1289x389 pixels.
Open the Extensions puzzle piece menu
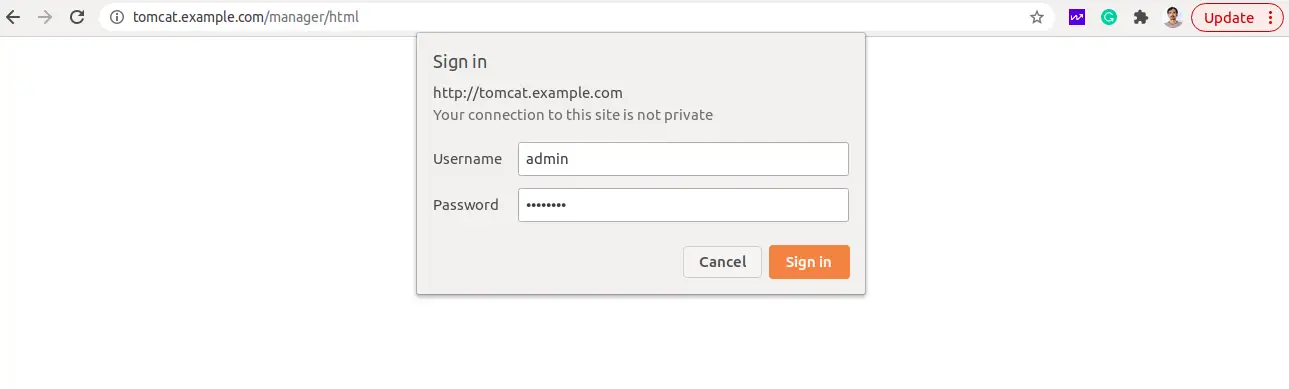[1141, 17]
